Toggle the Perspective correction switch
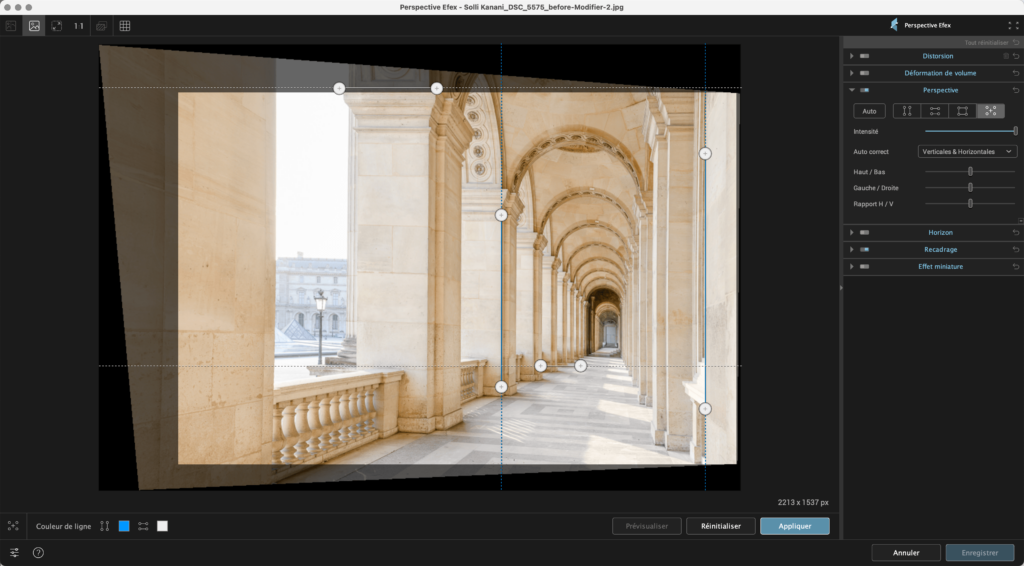 865,90
